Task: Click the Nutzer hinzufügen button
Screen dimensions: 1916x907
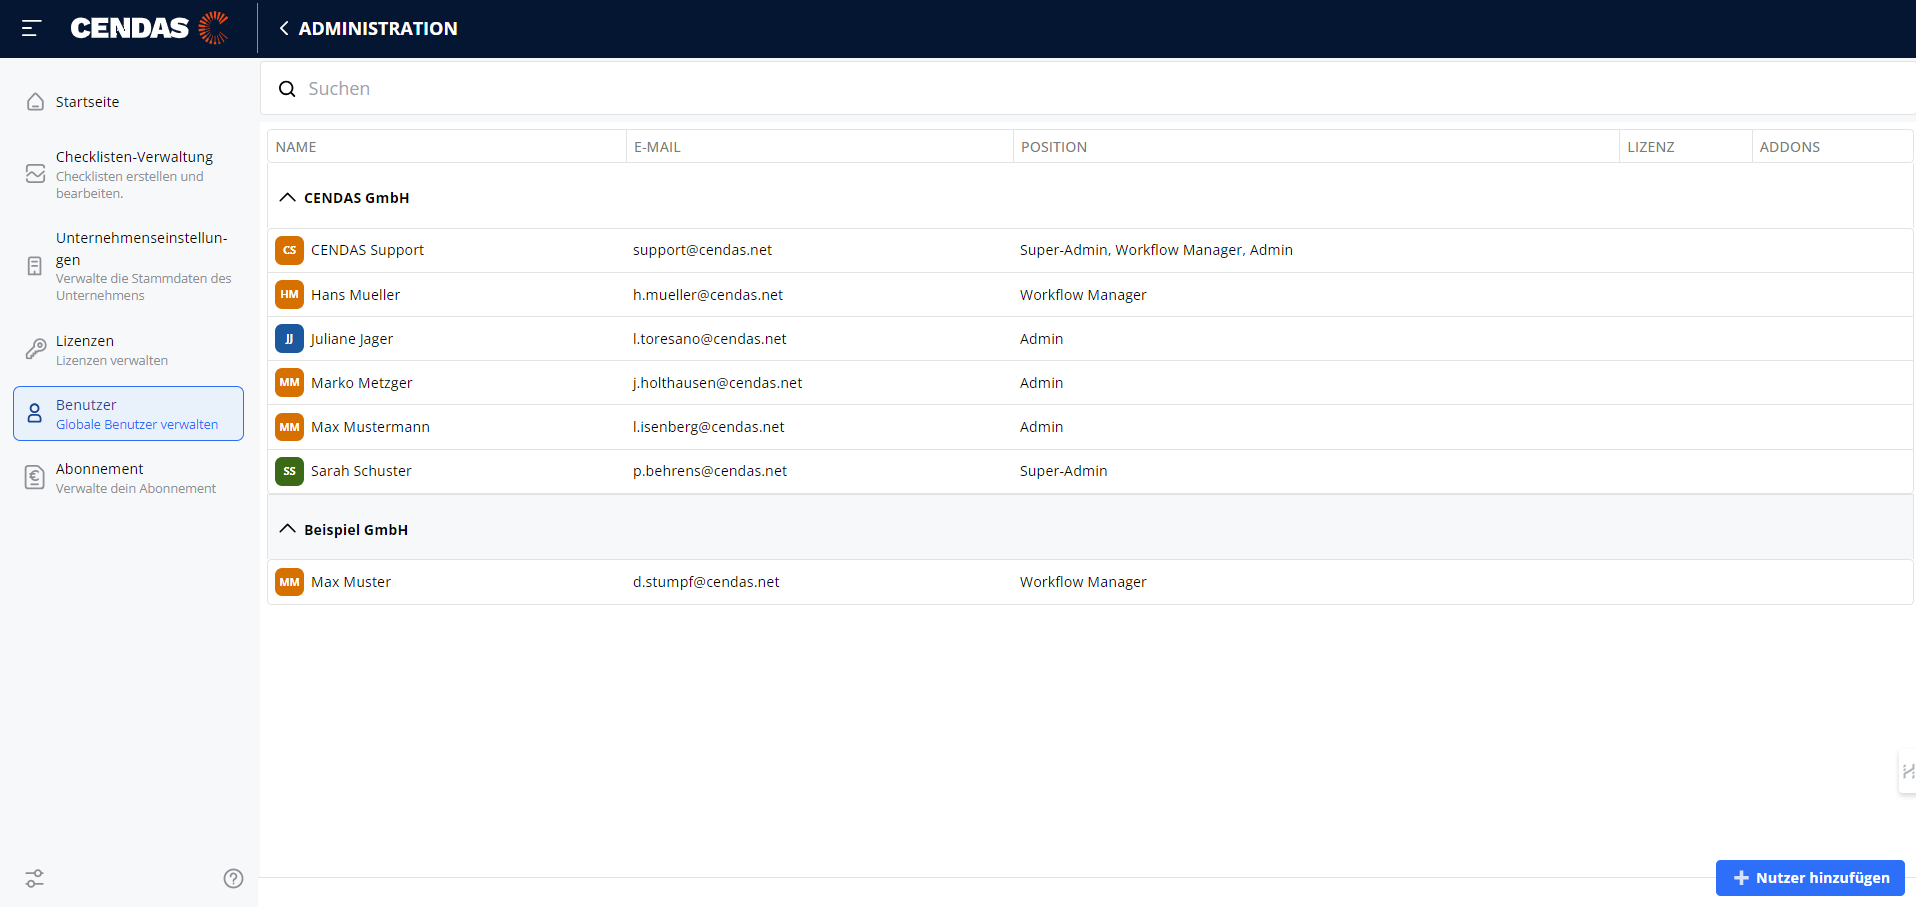Action: pyautogui.click(x=1810, y=878)
